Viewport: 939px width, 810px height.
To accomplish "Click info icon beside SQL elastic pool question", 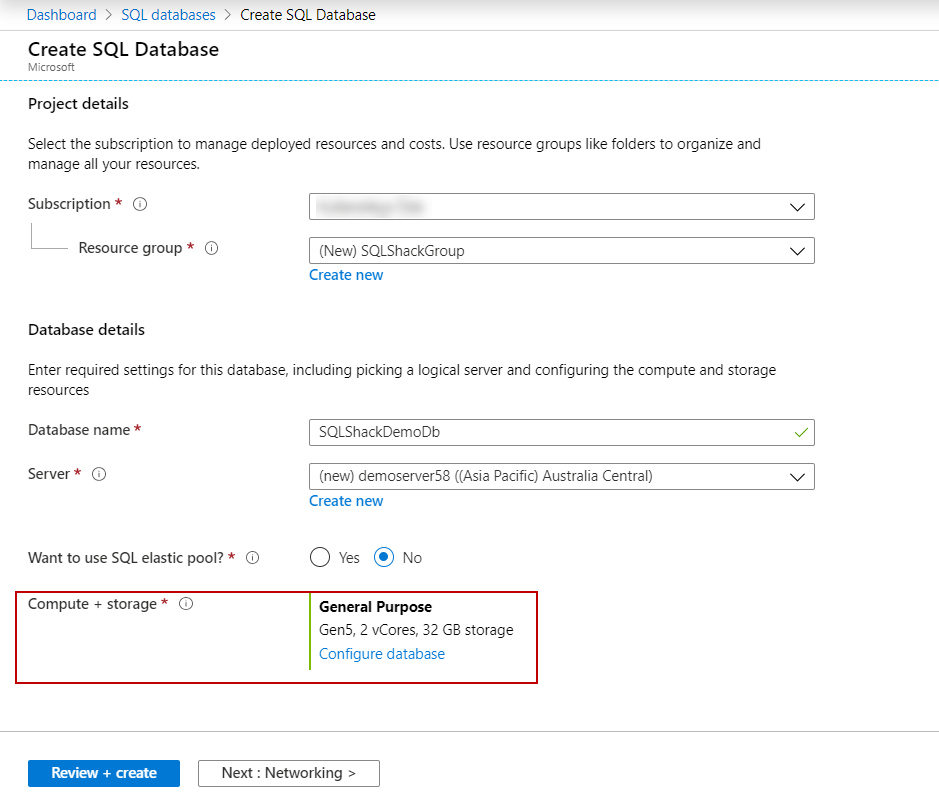I will [x=252, y=558].
